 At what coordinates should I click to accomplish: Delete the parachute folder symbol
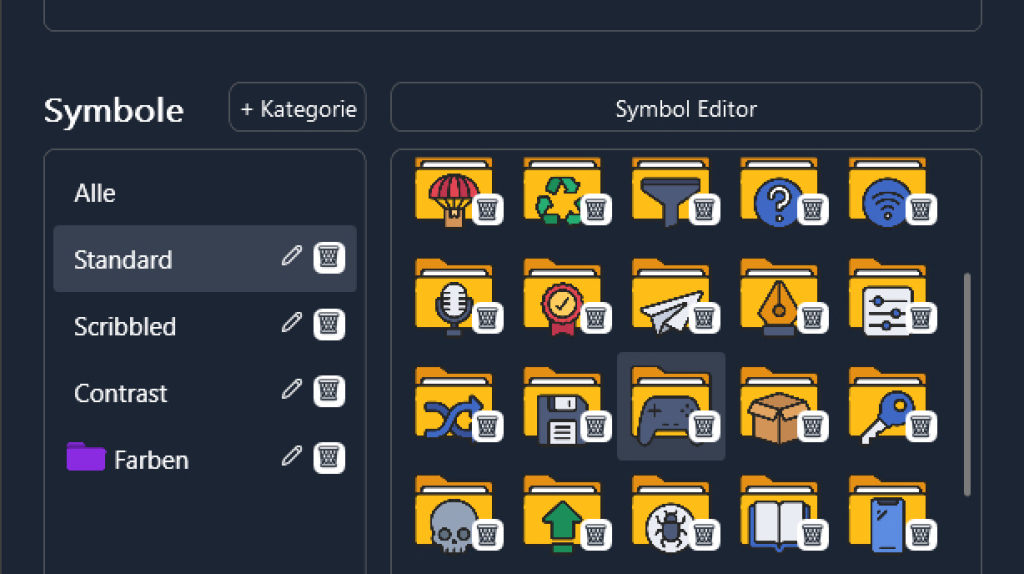[x=487, y=208]
